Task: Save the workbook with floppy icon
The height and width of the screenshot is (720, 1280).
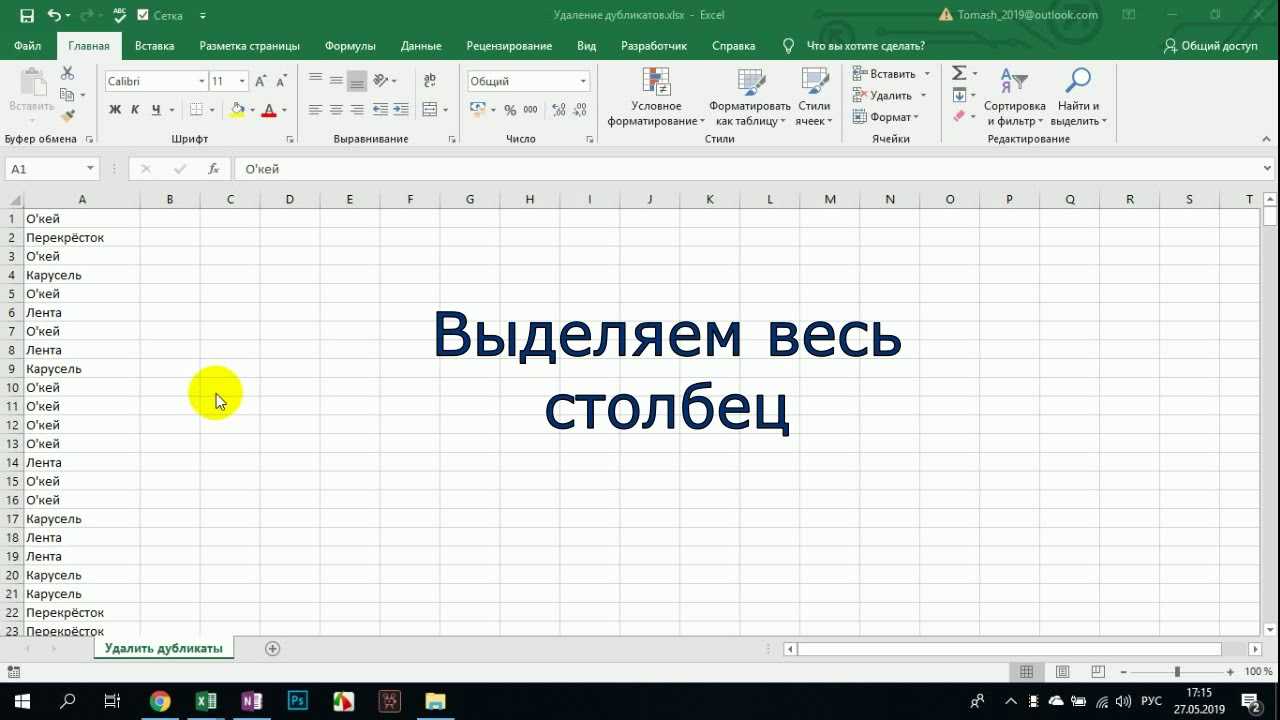Action: (x=27, y=15)
